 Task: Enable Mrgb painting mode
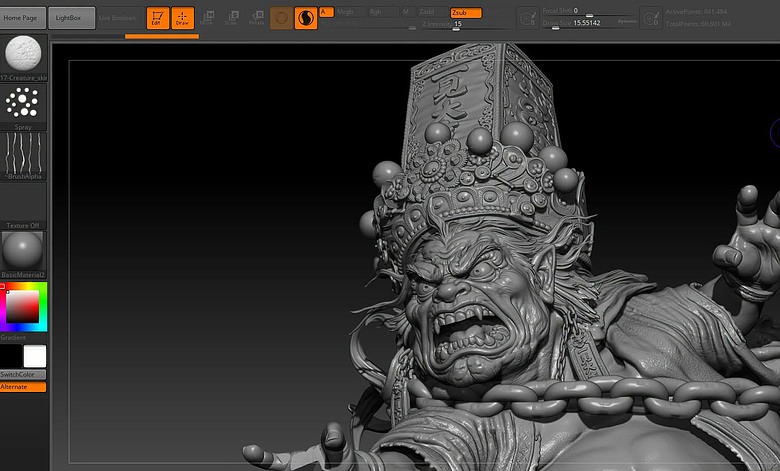[351, 12]
